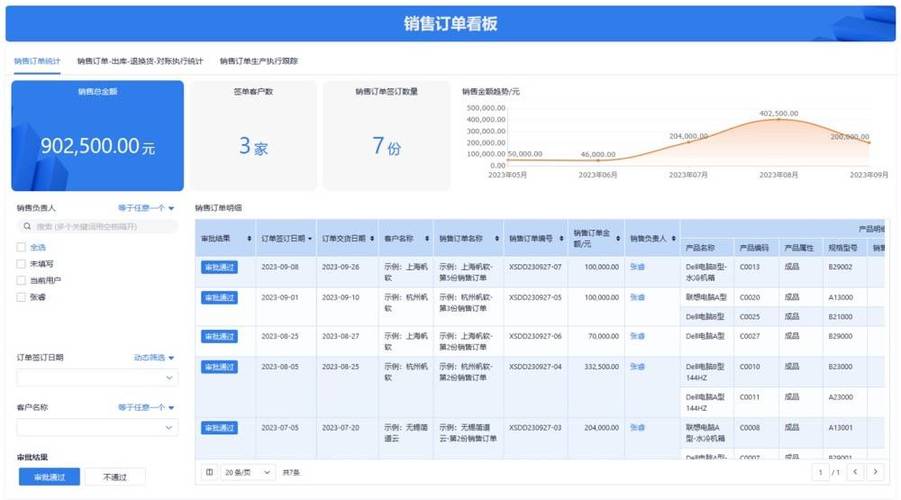Click the 902,500.00元 total sales card
Viewport: 901px width, 500px height.
pos(98,136)
